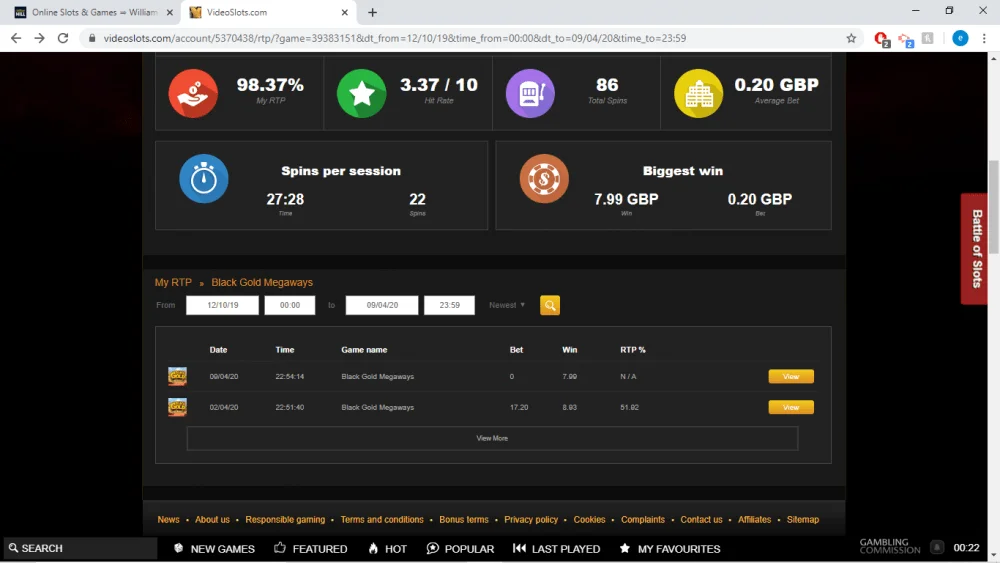This screenshot has height=563, width=1000.
Task: Click the browser address bar URL
Action: (395, 38)
